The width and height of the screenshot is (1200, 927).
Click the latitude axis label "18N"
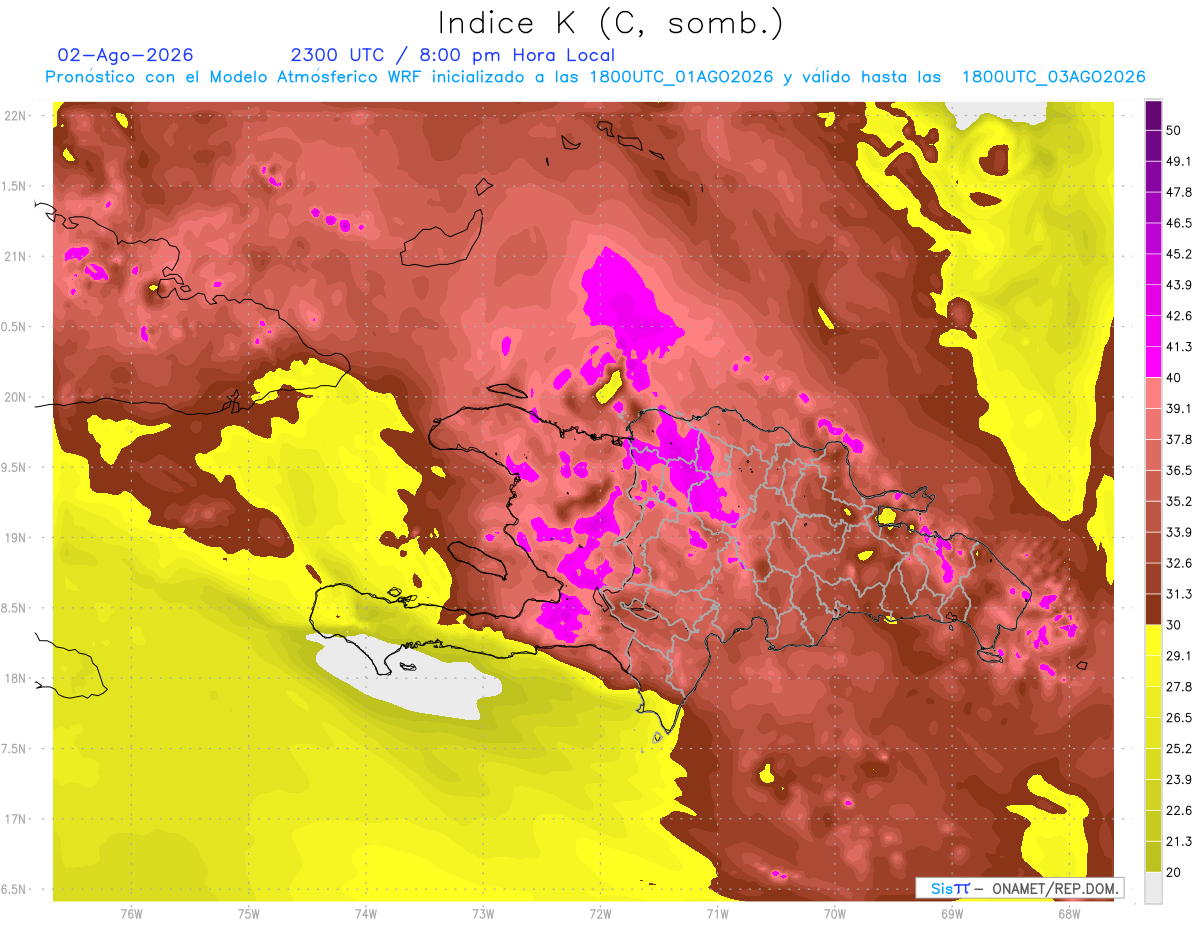14,679
